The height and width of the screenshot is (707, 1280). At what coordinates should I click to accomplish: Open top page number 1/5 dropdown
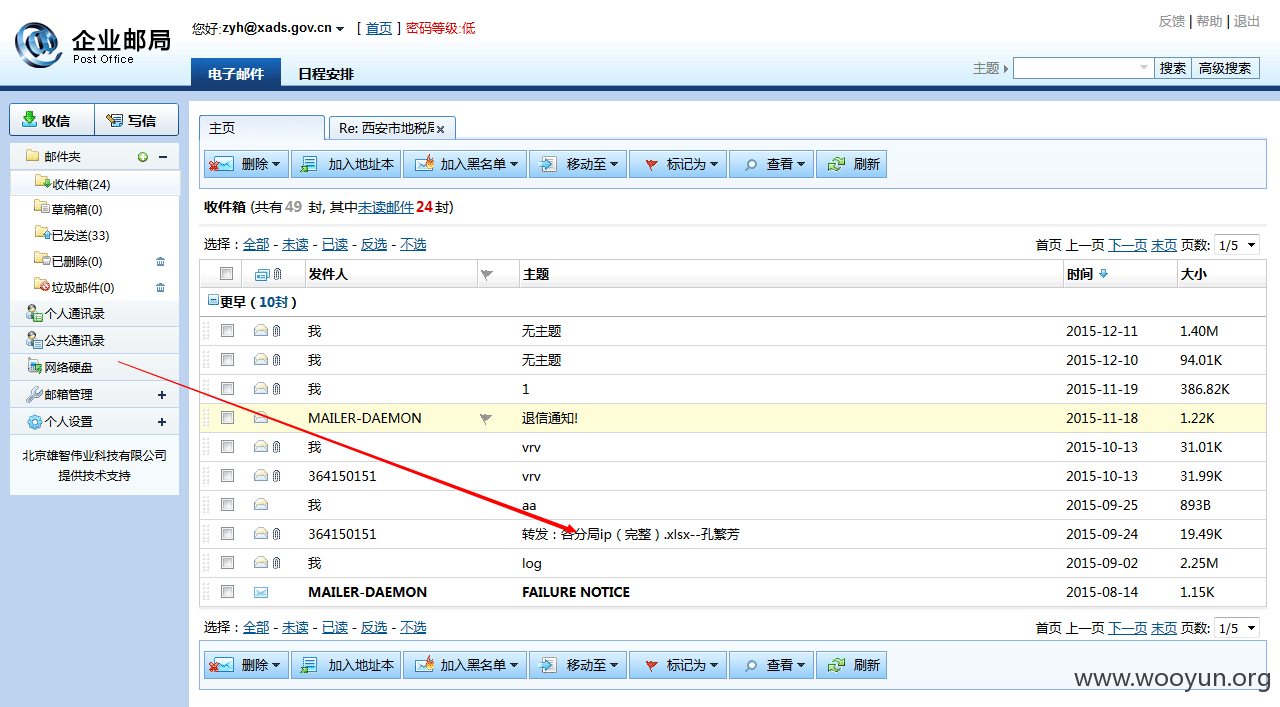tap(1236, 245)
